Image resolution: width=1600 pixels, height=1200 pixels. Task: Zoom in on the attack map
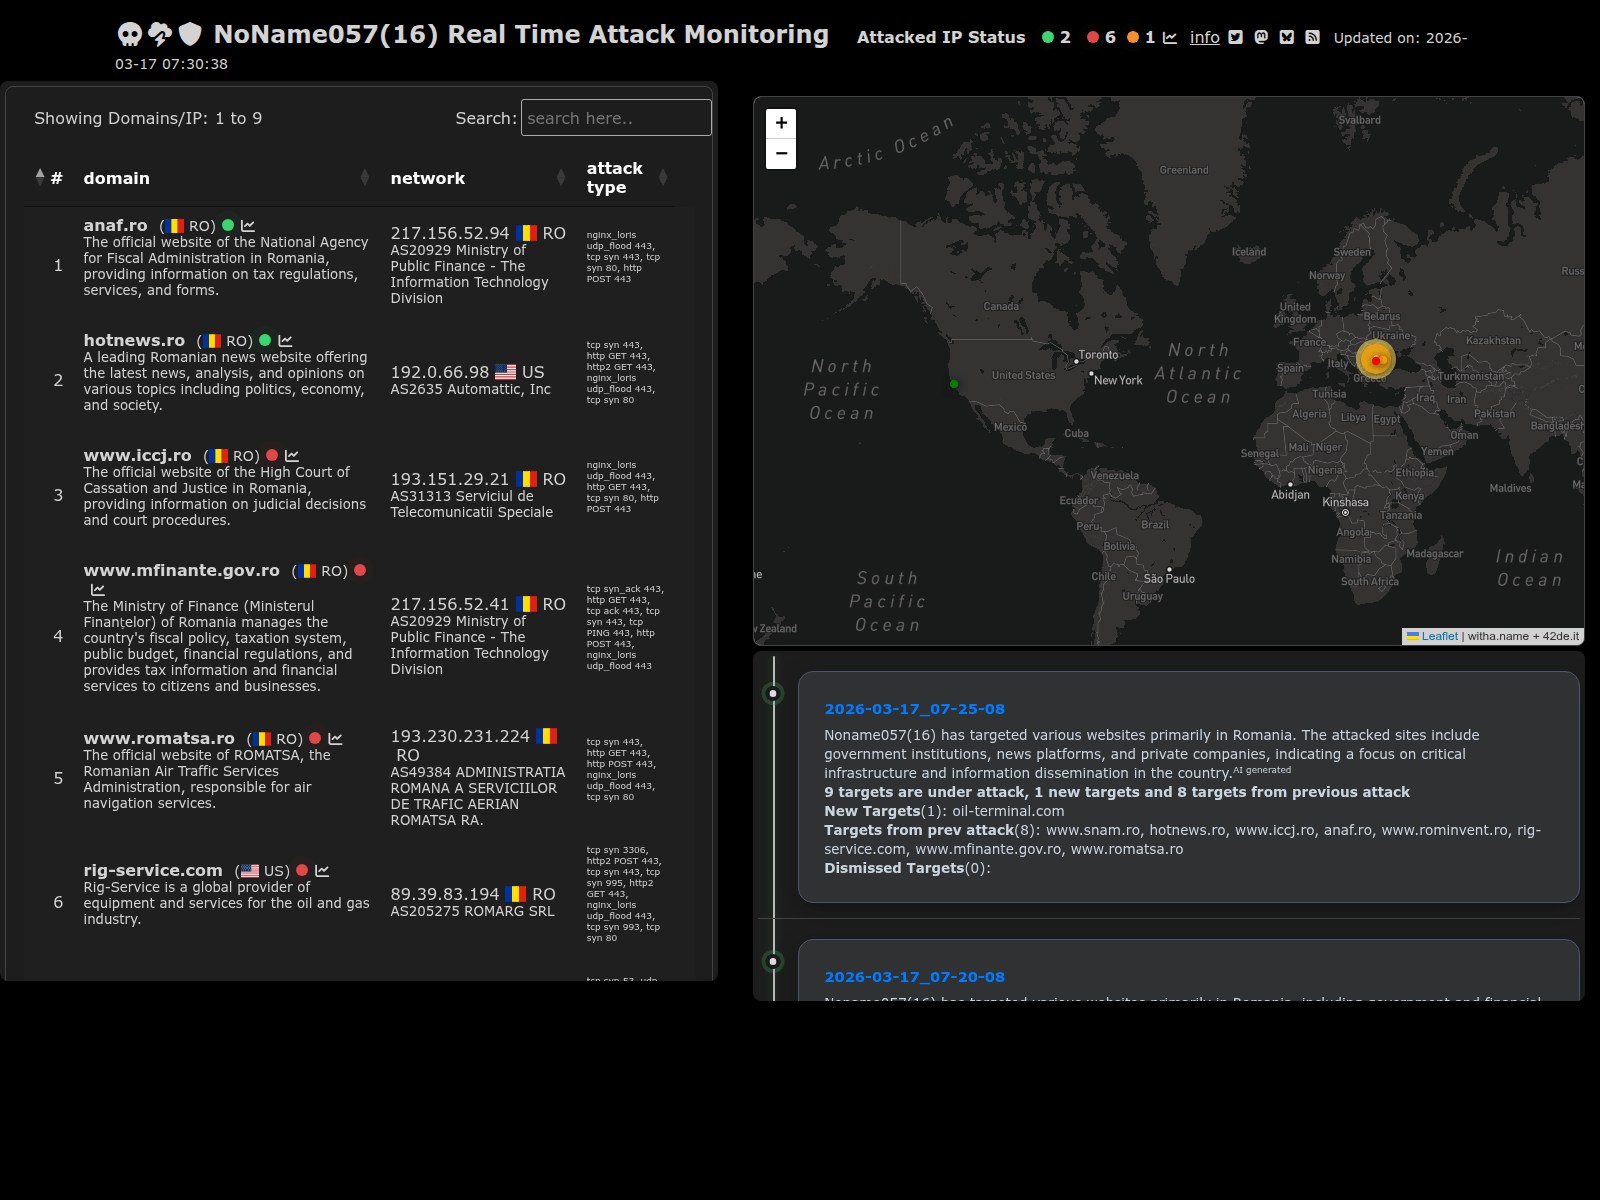781,123
